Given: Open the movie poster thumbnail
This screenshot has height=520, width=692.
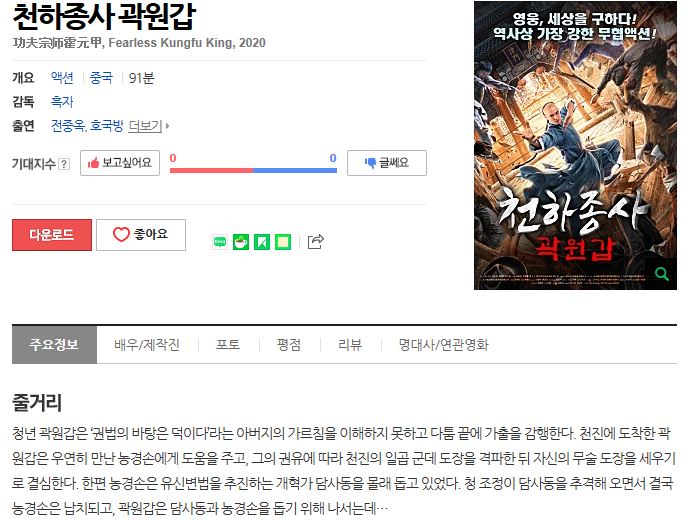Looking at the screenshot, I should [575, 146].
